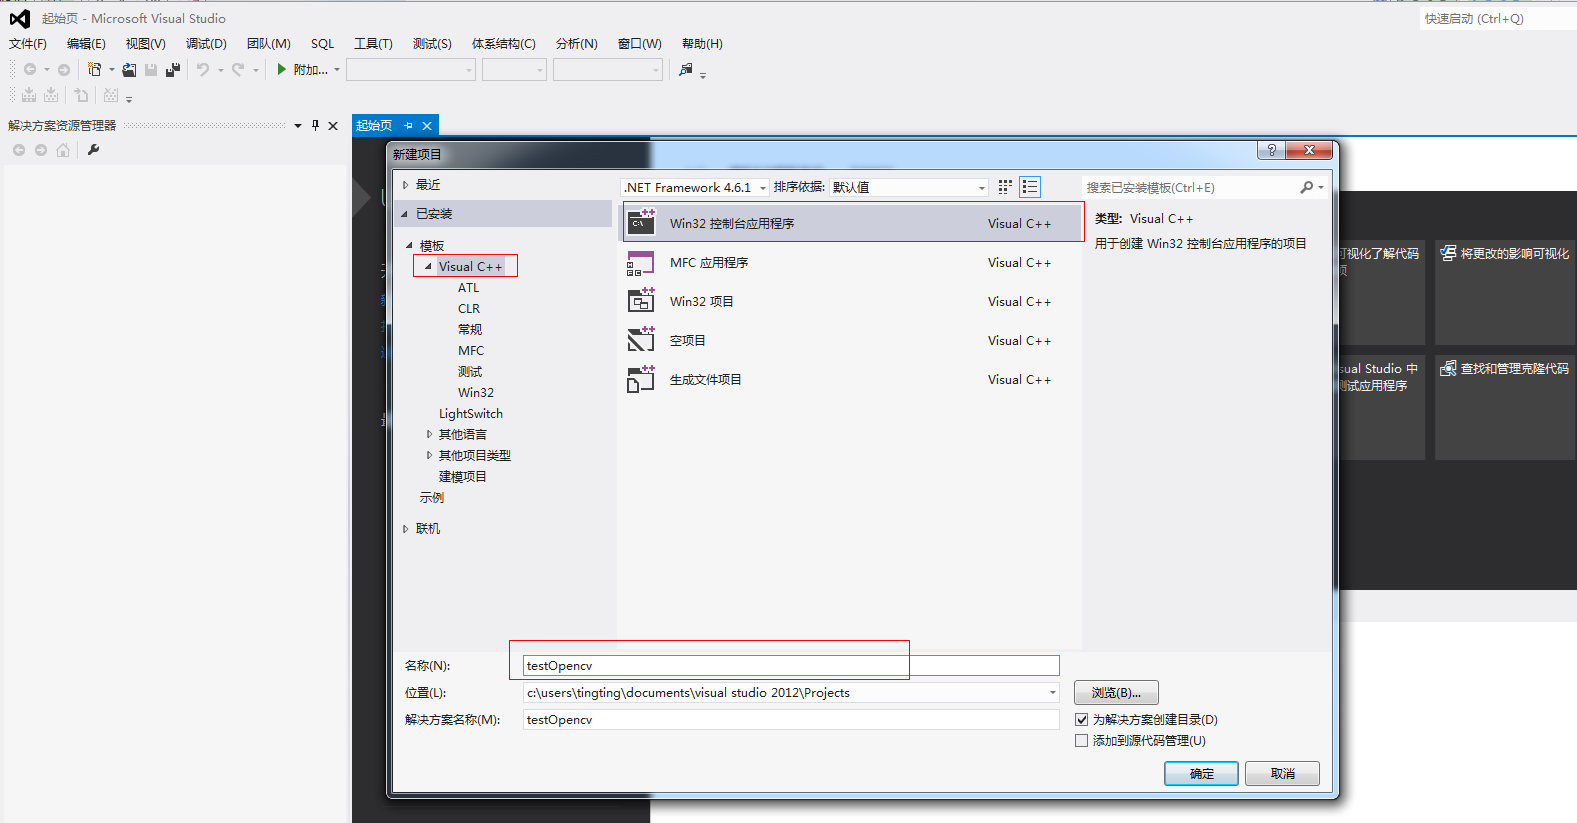Click the New Project toolbar icon
Screen dimensions: 1577x823
coord(95,69)
